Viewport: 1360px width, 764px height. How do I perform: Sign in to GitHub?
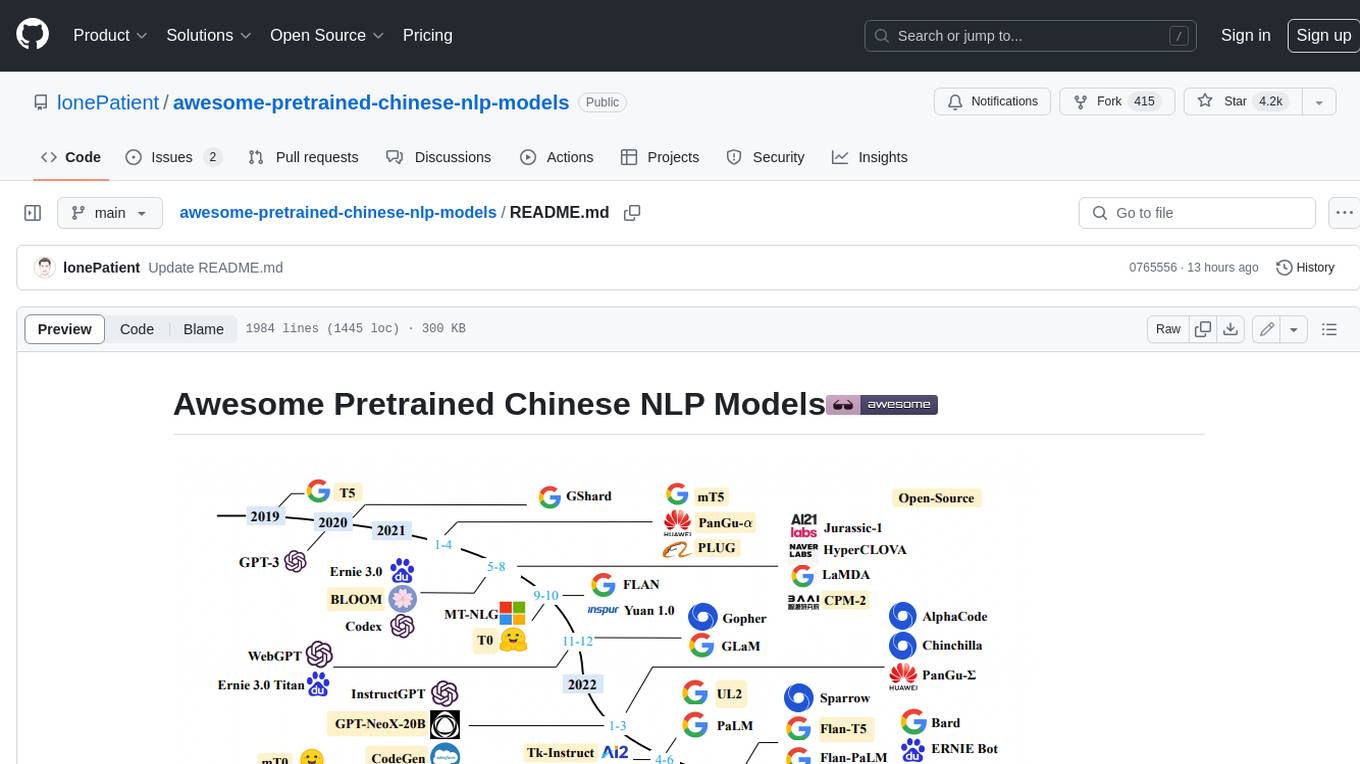pos(1245,35)
